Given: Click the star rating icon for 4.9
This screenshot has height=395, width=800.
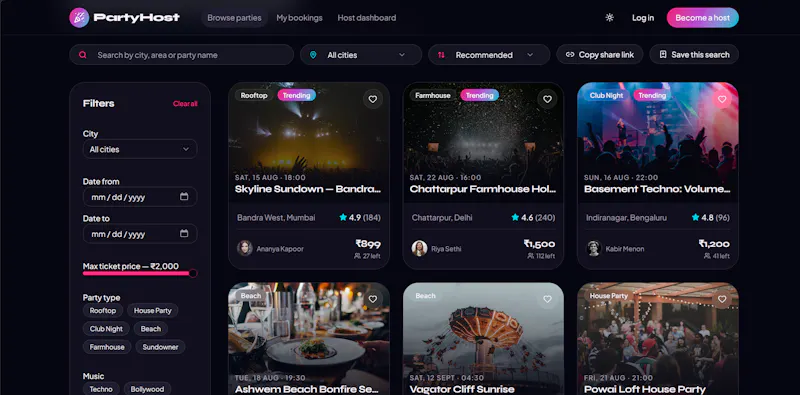Looking at the screenshot, I should [x=343, y=217].
